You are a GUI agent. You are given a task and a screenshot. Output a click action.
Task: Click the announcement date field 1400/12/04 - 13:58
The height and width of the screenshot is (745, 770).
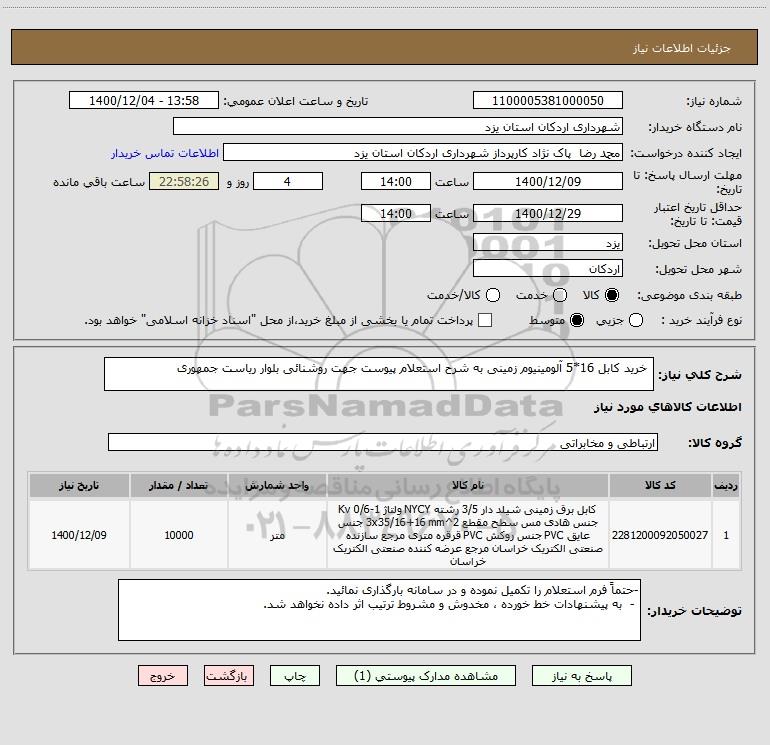[x=144, y=100]
